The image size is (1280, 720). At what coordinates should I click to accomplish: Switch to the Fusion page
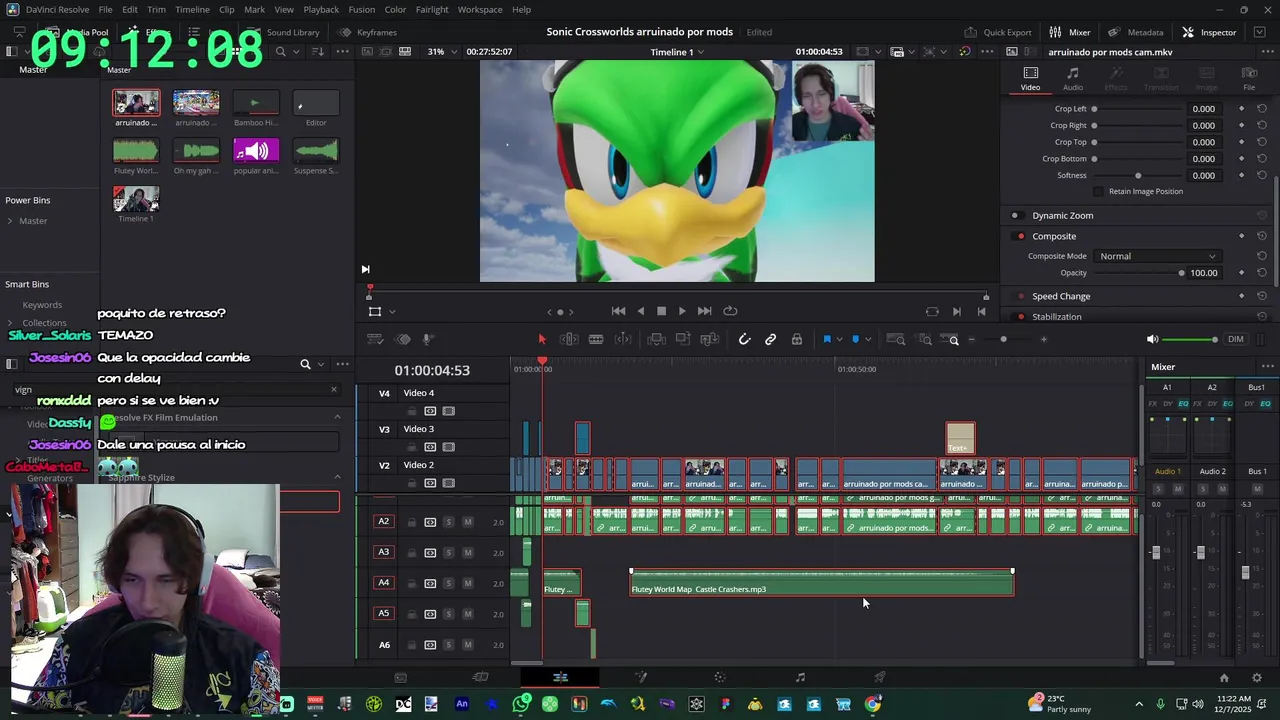tap(641, 678)
